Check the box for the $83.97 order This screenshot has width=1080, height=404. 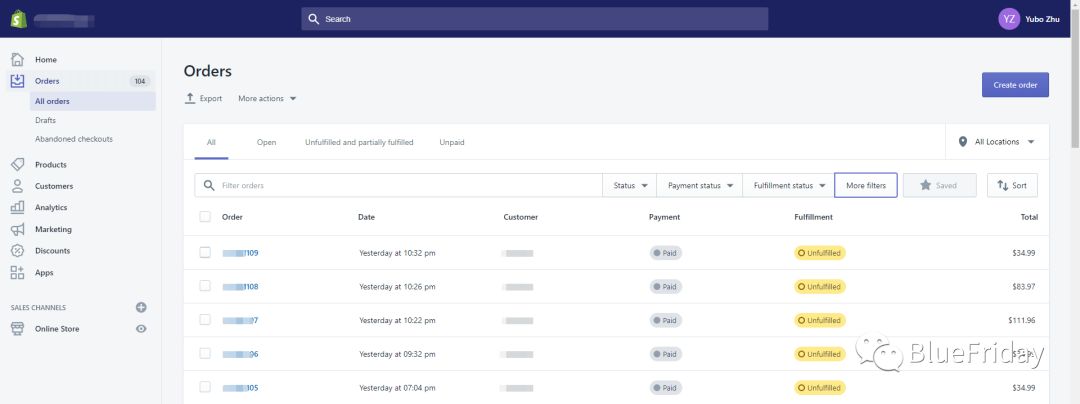pyautogui.click(x=205, y=286)
